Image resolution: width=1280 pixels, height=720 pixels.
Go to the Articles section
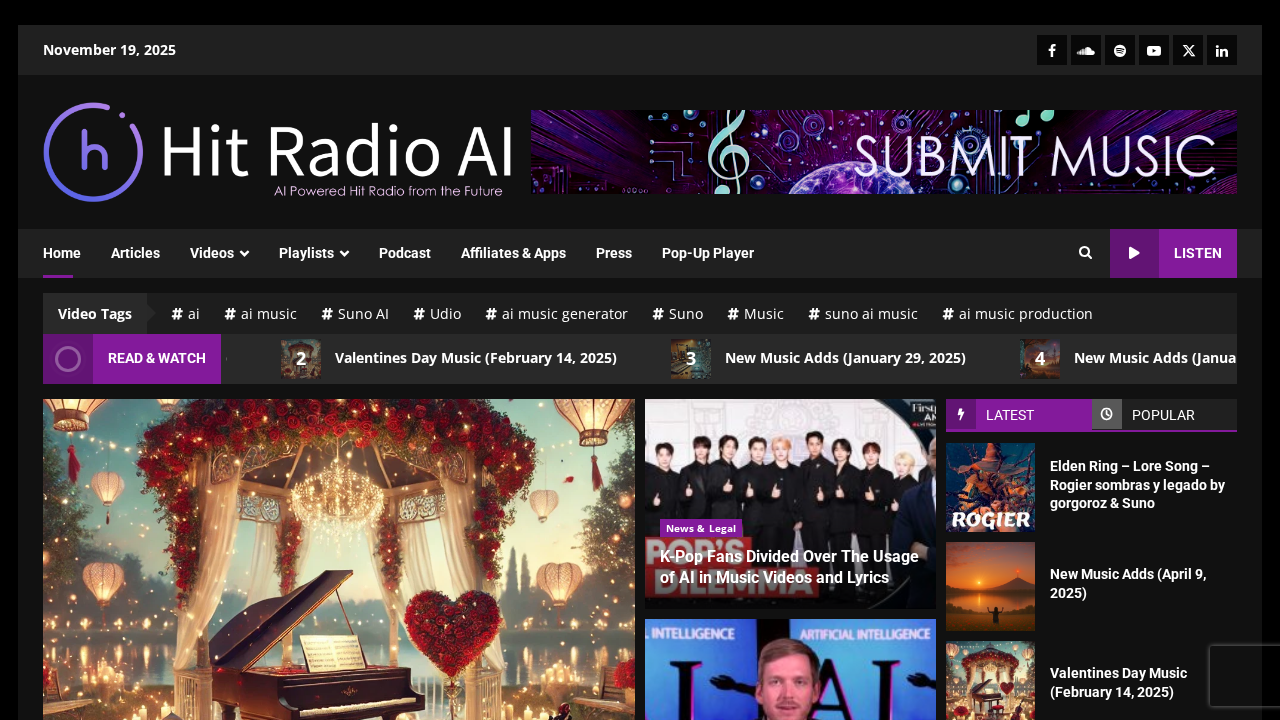[x=135, y=252]
